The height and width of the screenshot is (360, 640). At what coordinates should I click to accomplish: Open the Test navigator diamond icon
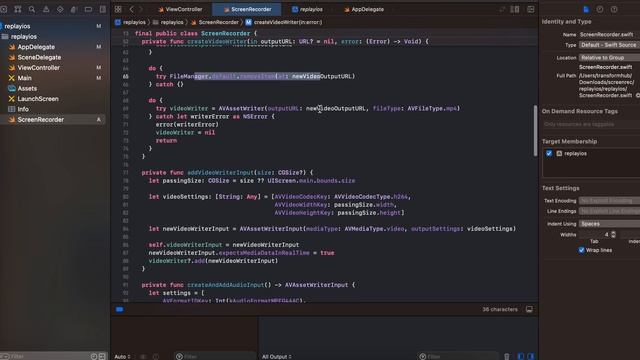(x=60, y=9)
